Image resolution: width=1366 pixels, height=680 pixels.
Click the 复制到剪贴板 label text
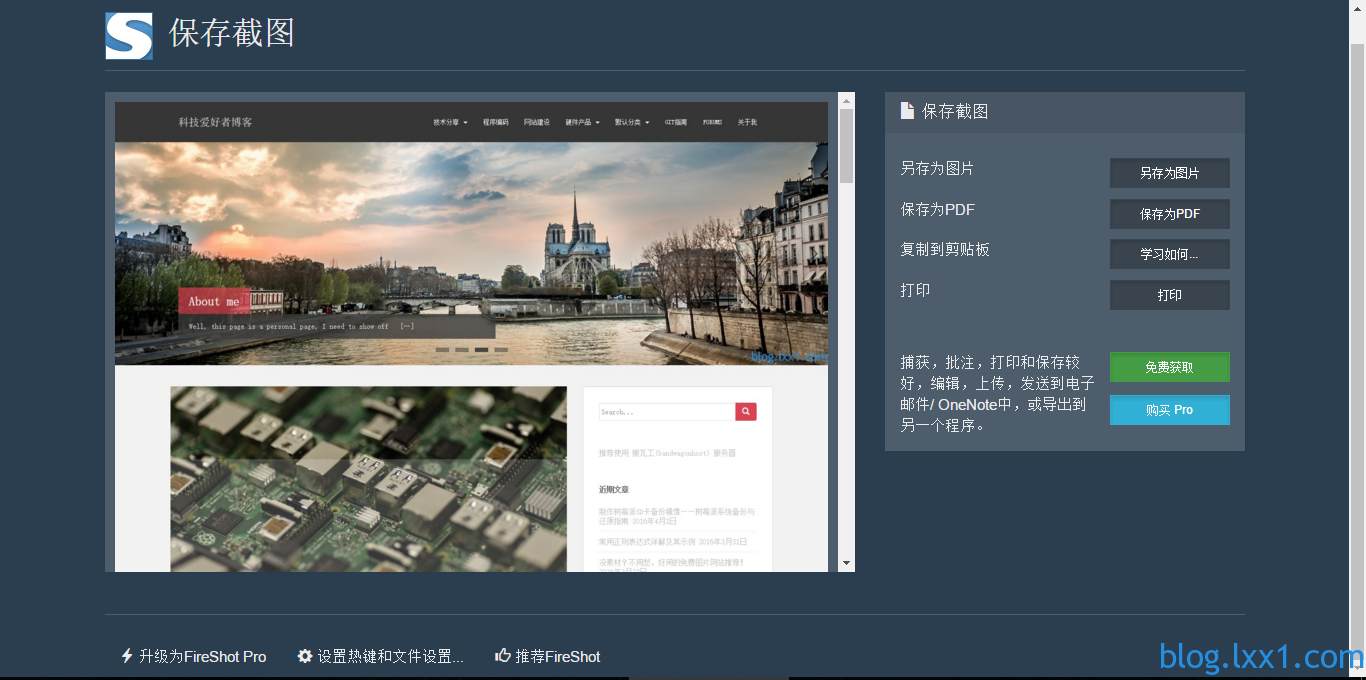pos(945,249)
